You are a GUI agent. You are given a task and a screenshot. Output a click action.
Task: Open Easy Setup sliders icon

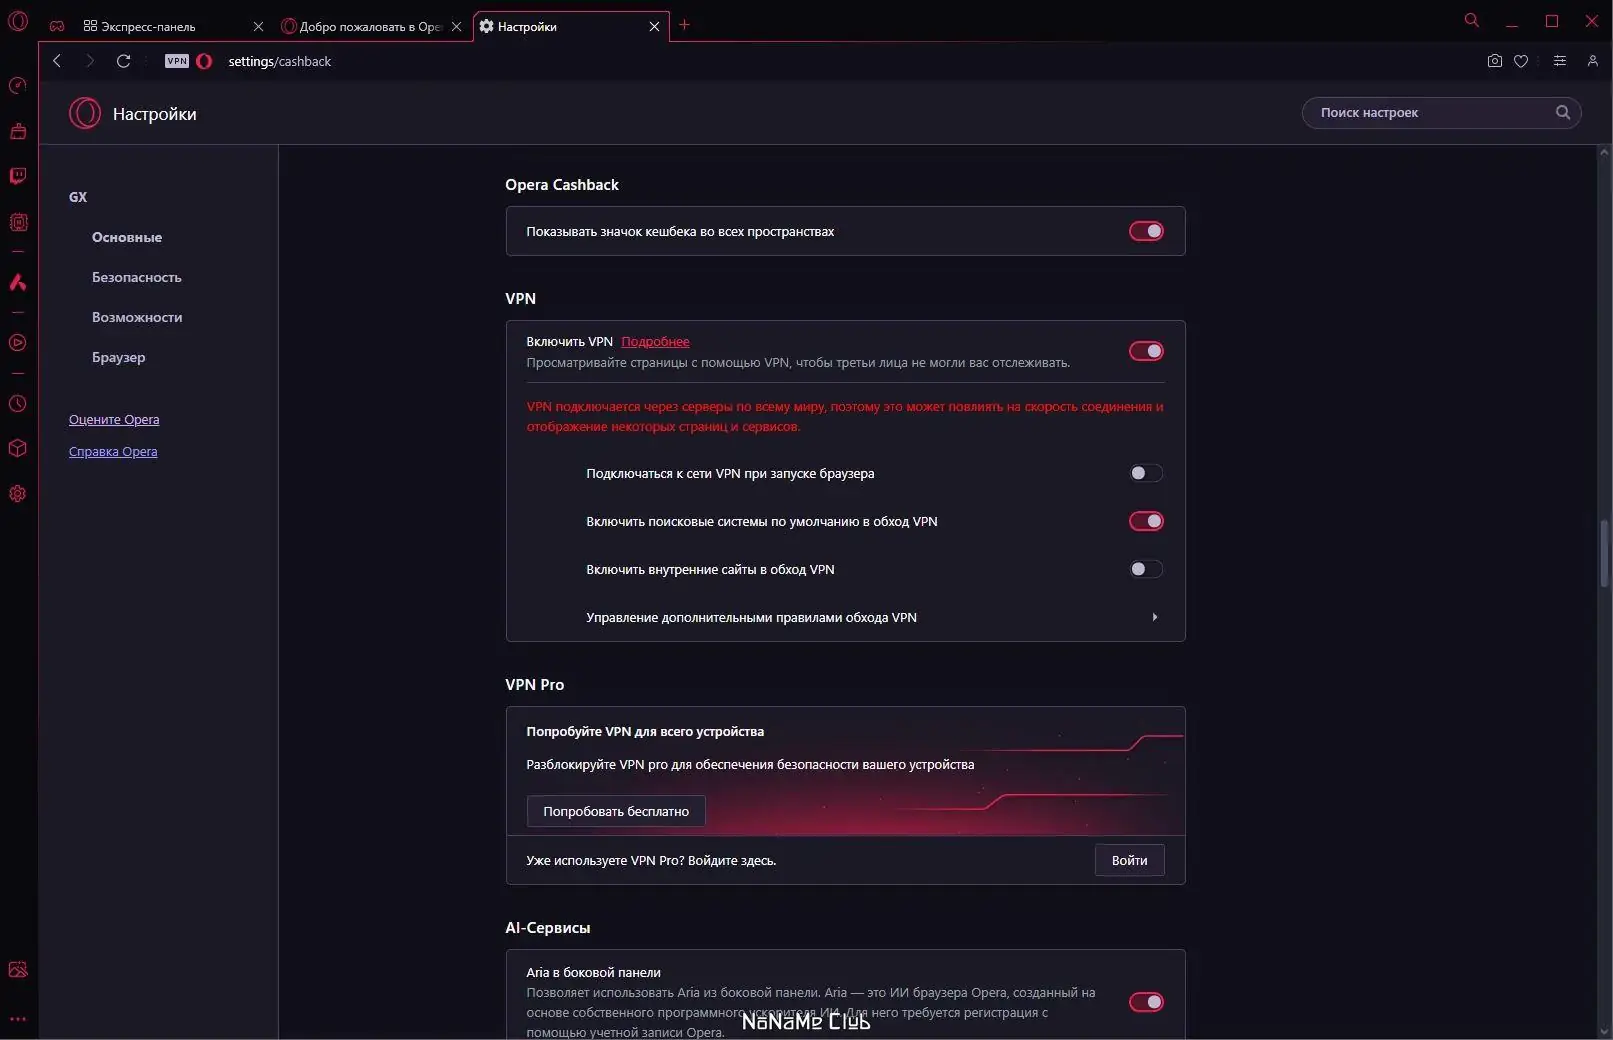point(1559,61)
